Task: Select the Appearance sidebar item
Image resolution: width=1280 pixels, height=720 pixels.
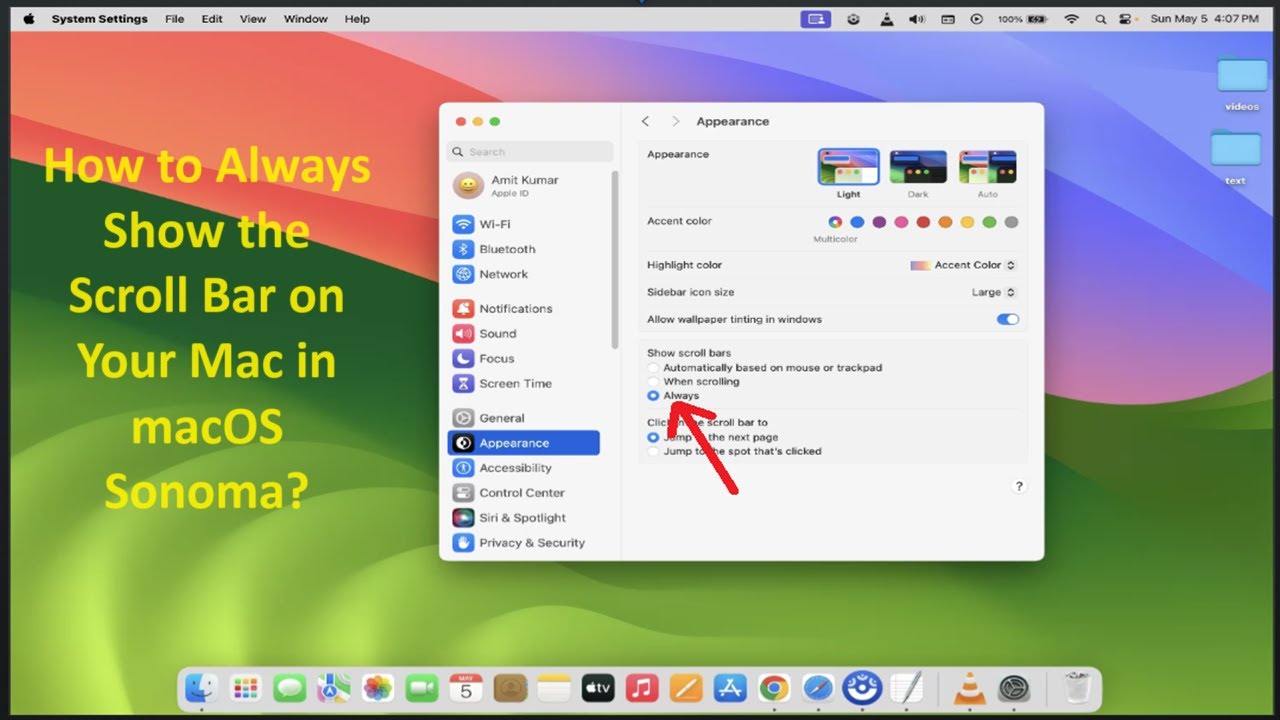Action: pyautogui.click(x=524, y=443)
